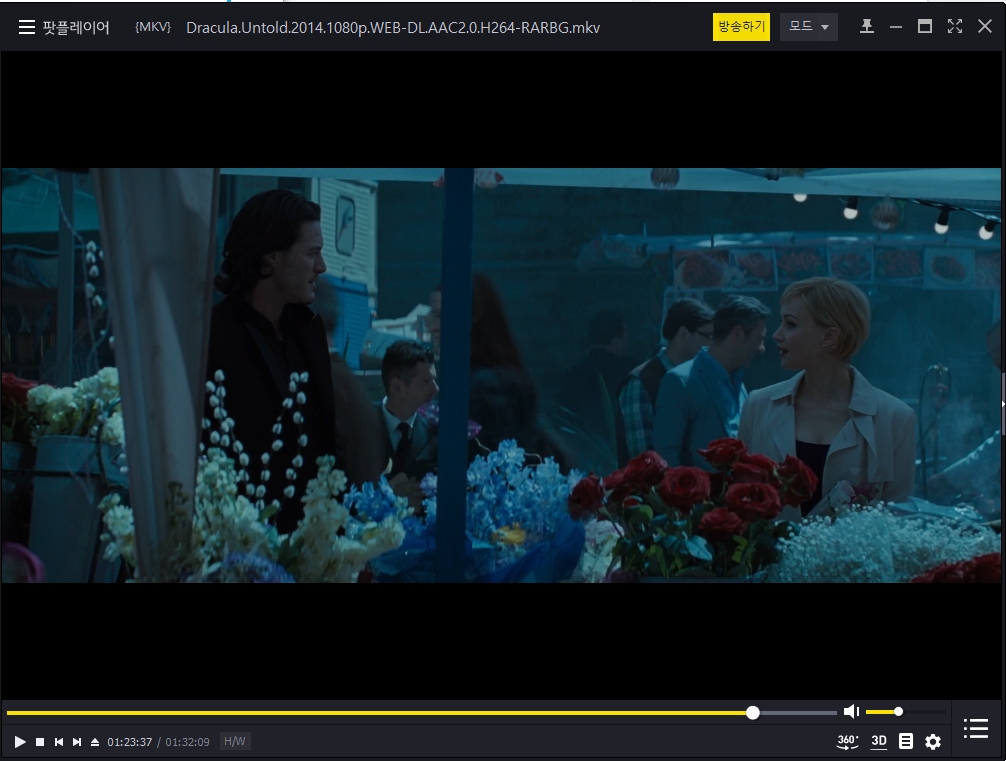
Task: Click the yellow 방송하기 broadcast button
Action: (741, 27)
